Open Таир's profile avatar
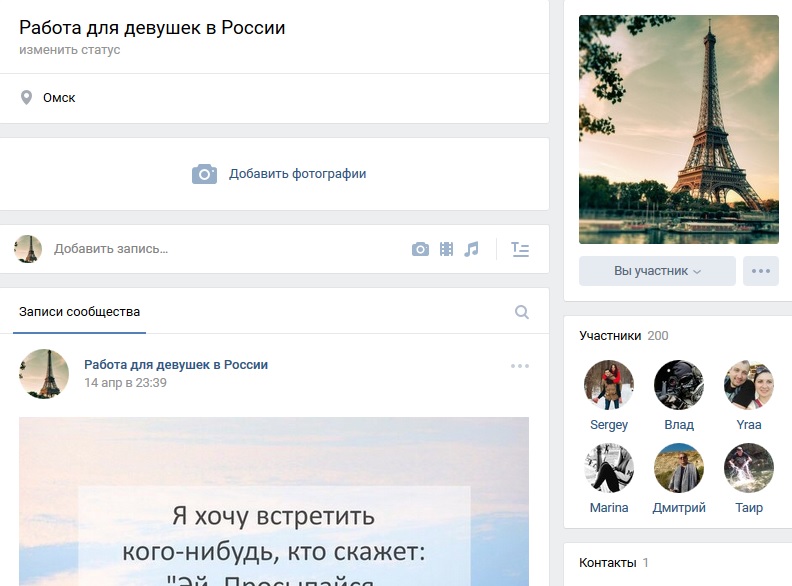This screenshot has height=586, width=792. pyautogui.click(x=749, y=468)
